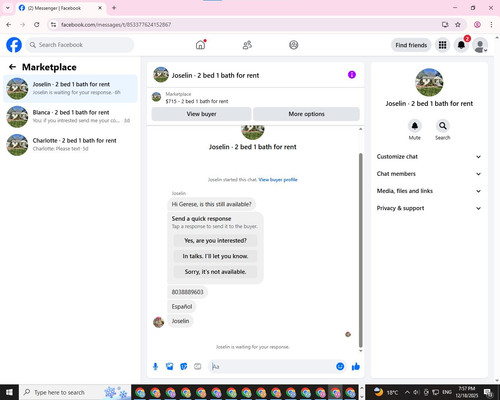Add a new browser tab
Image resolution: width=500 pixels, height=400 pixels.
[x=114, y=8]
